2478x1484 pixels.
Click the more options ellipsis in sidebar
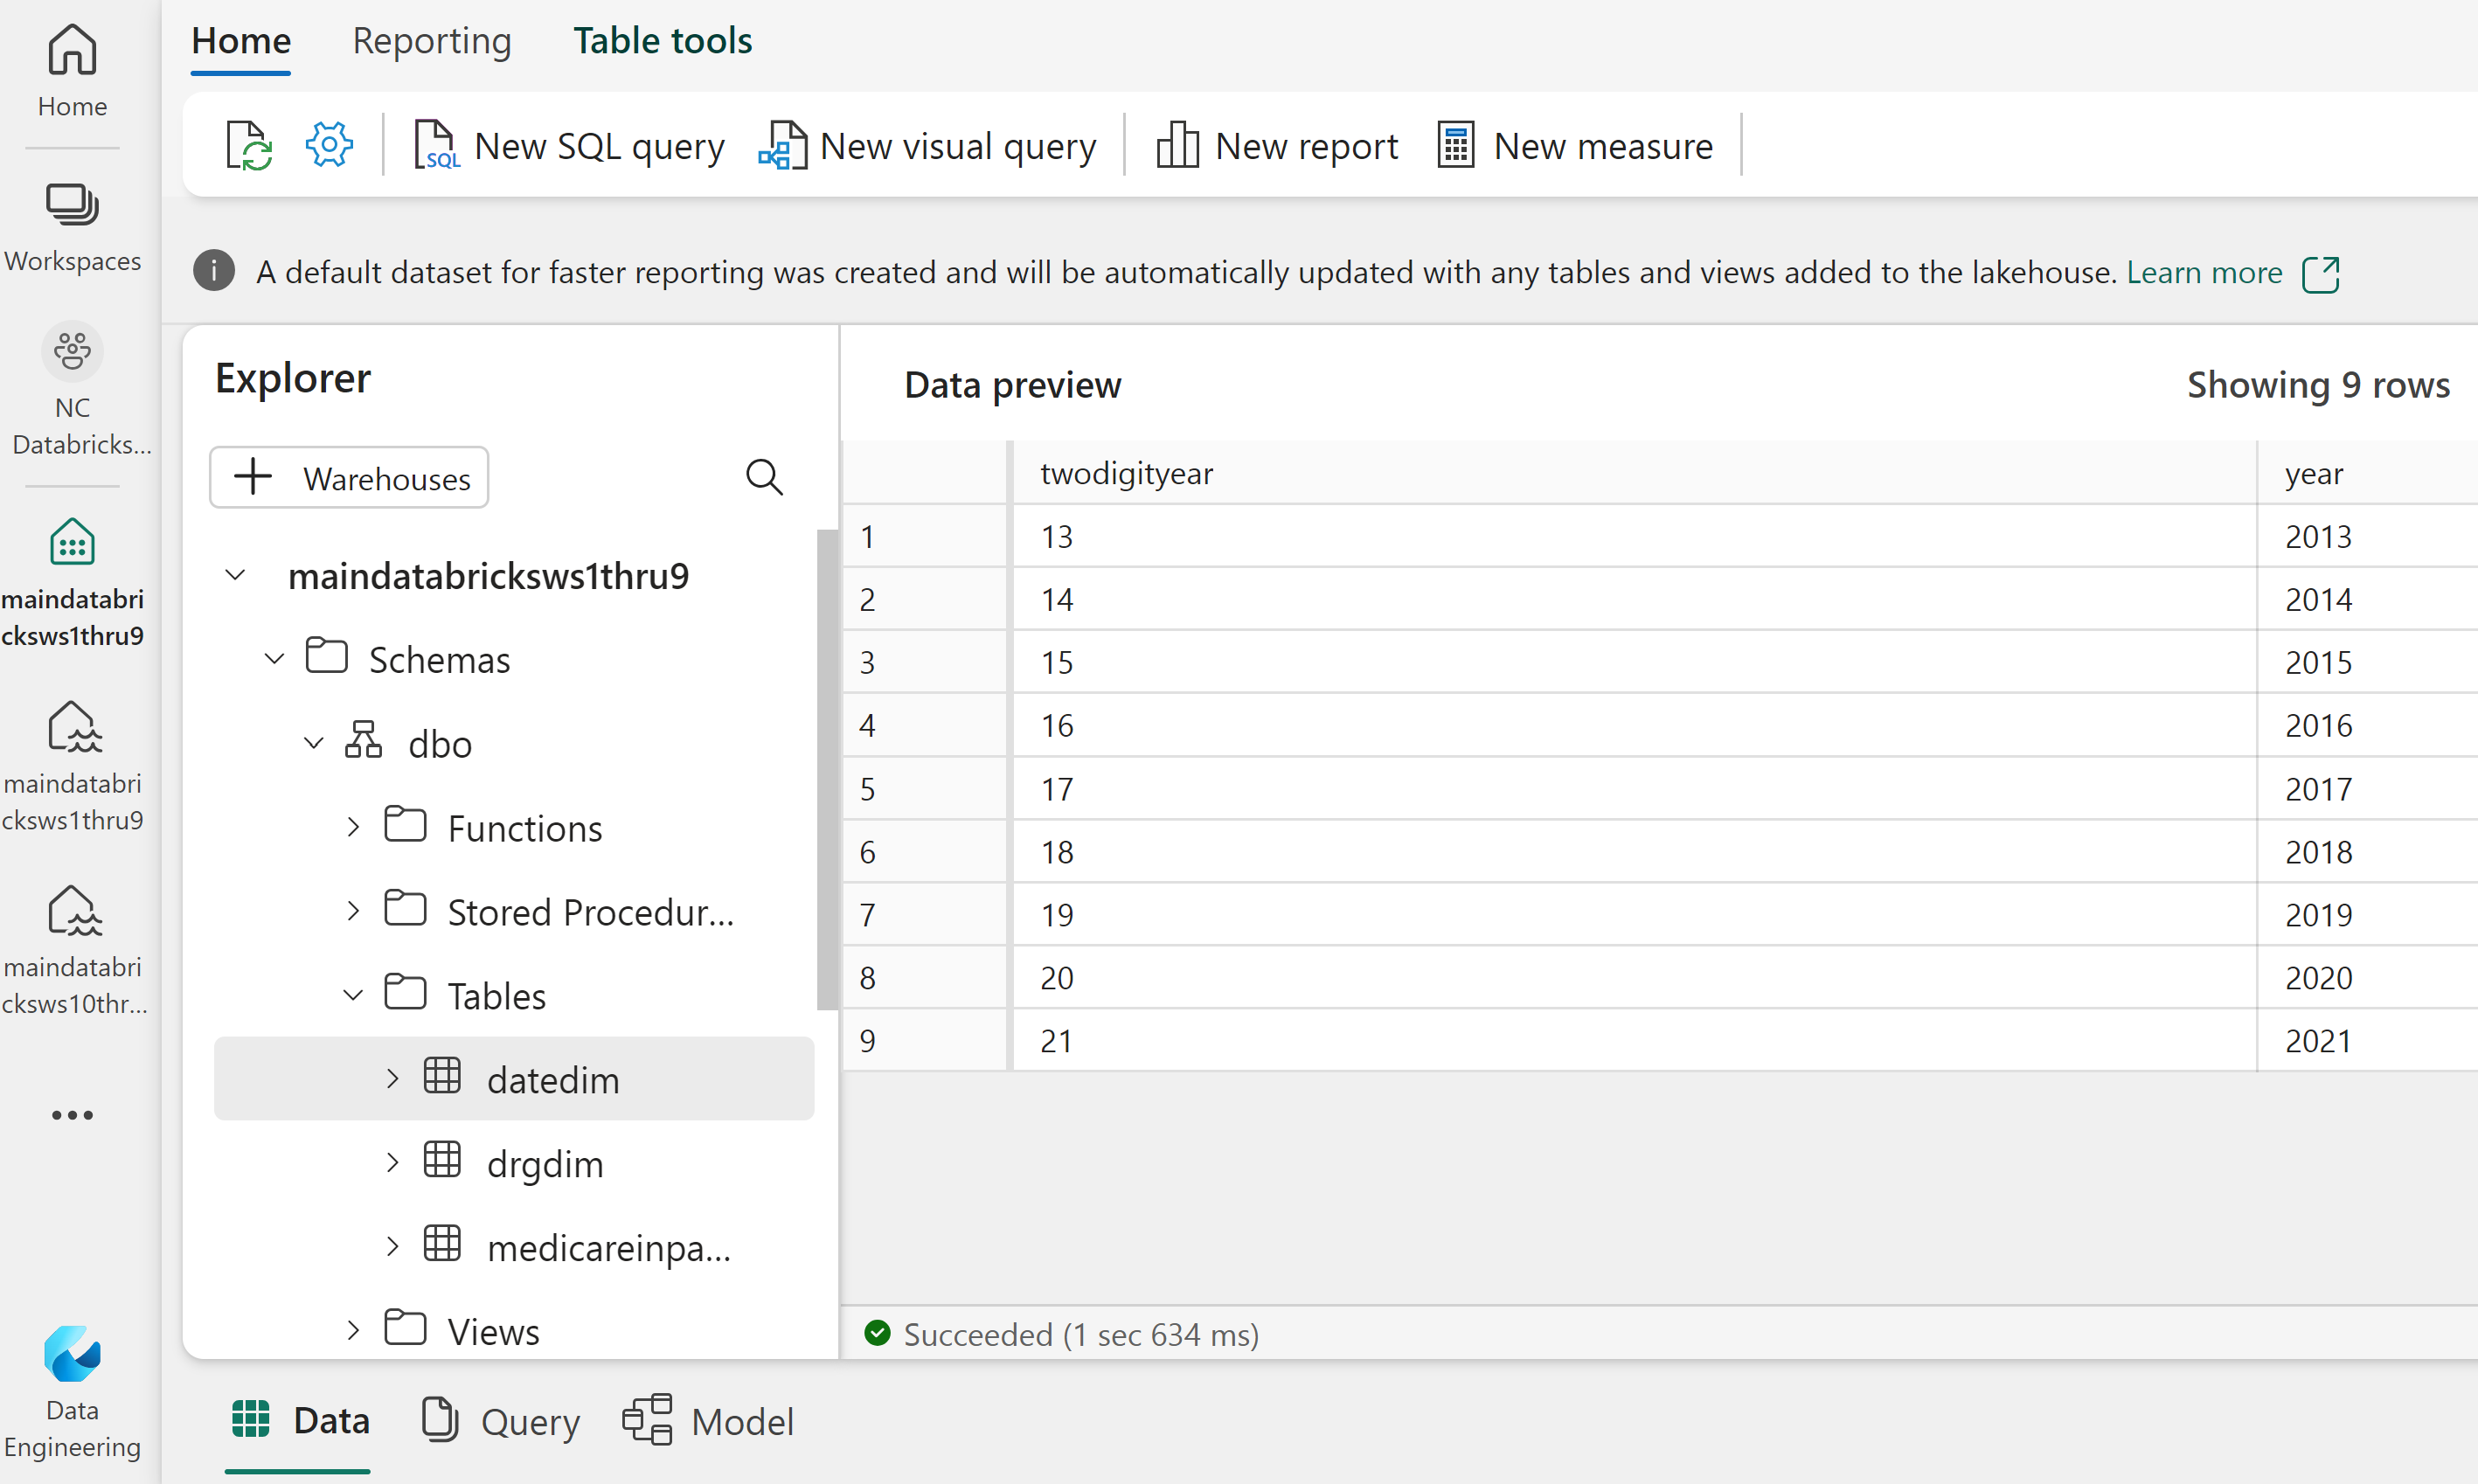72,1115
